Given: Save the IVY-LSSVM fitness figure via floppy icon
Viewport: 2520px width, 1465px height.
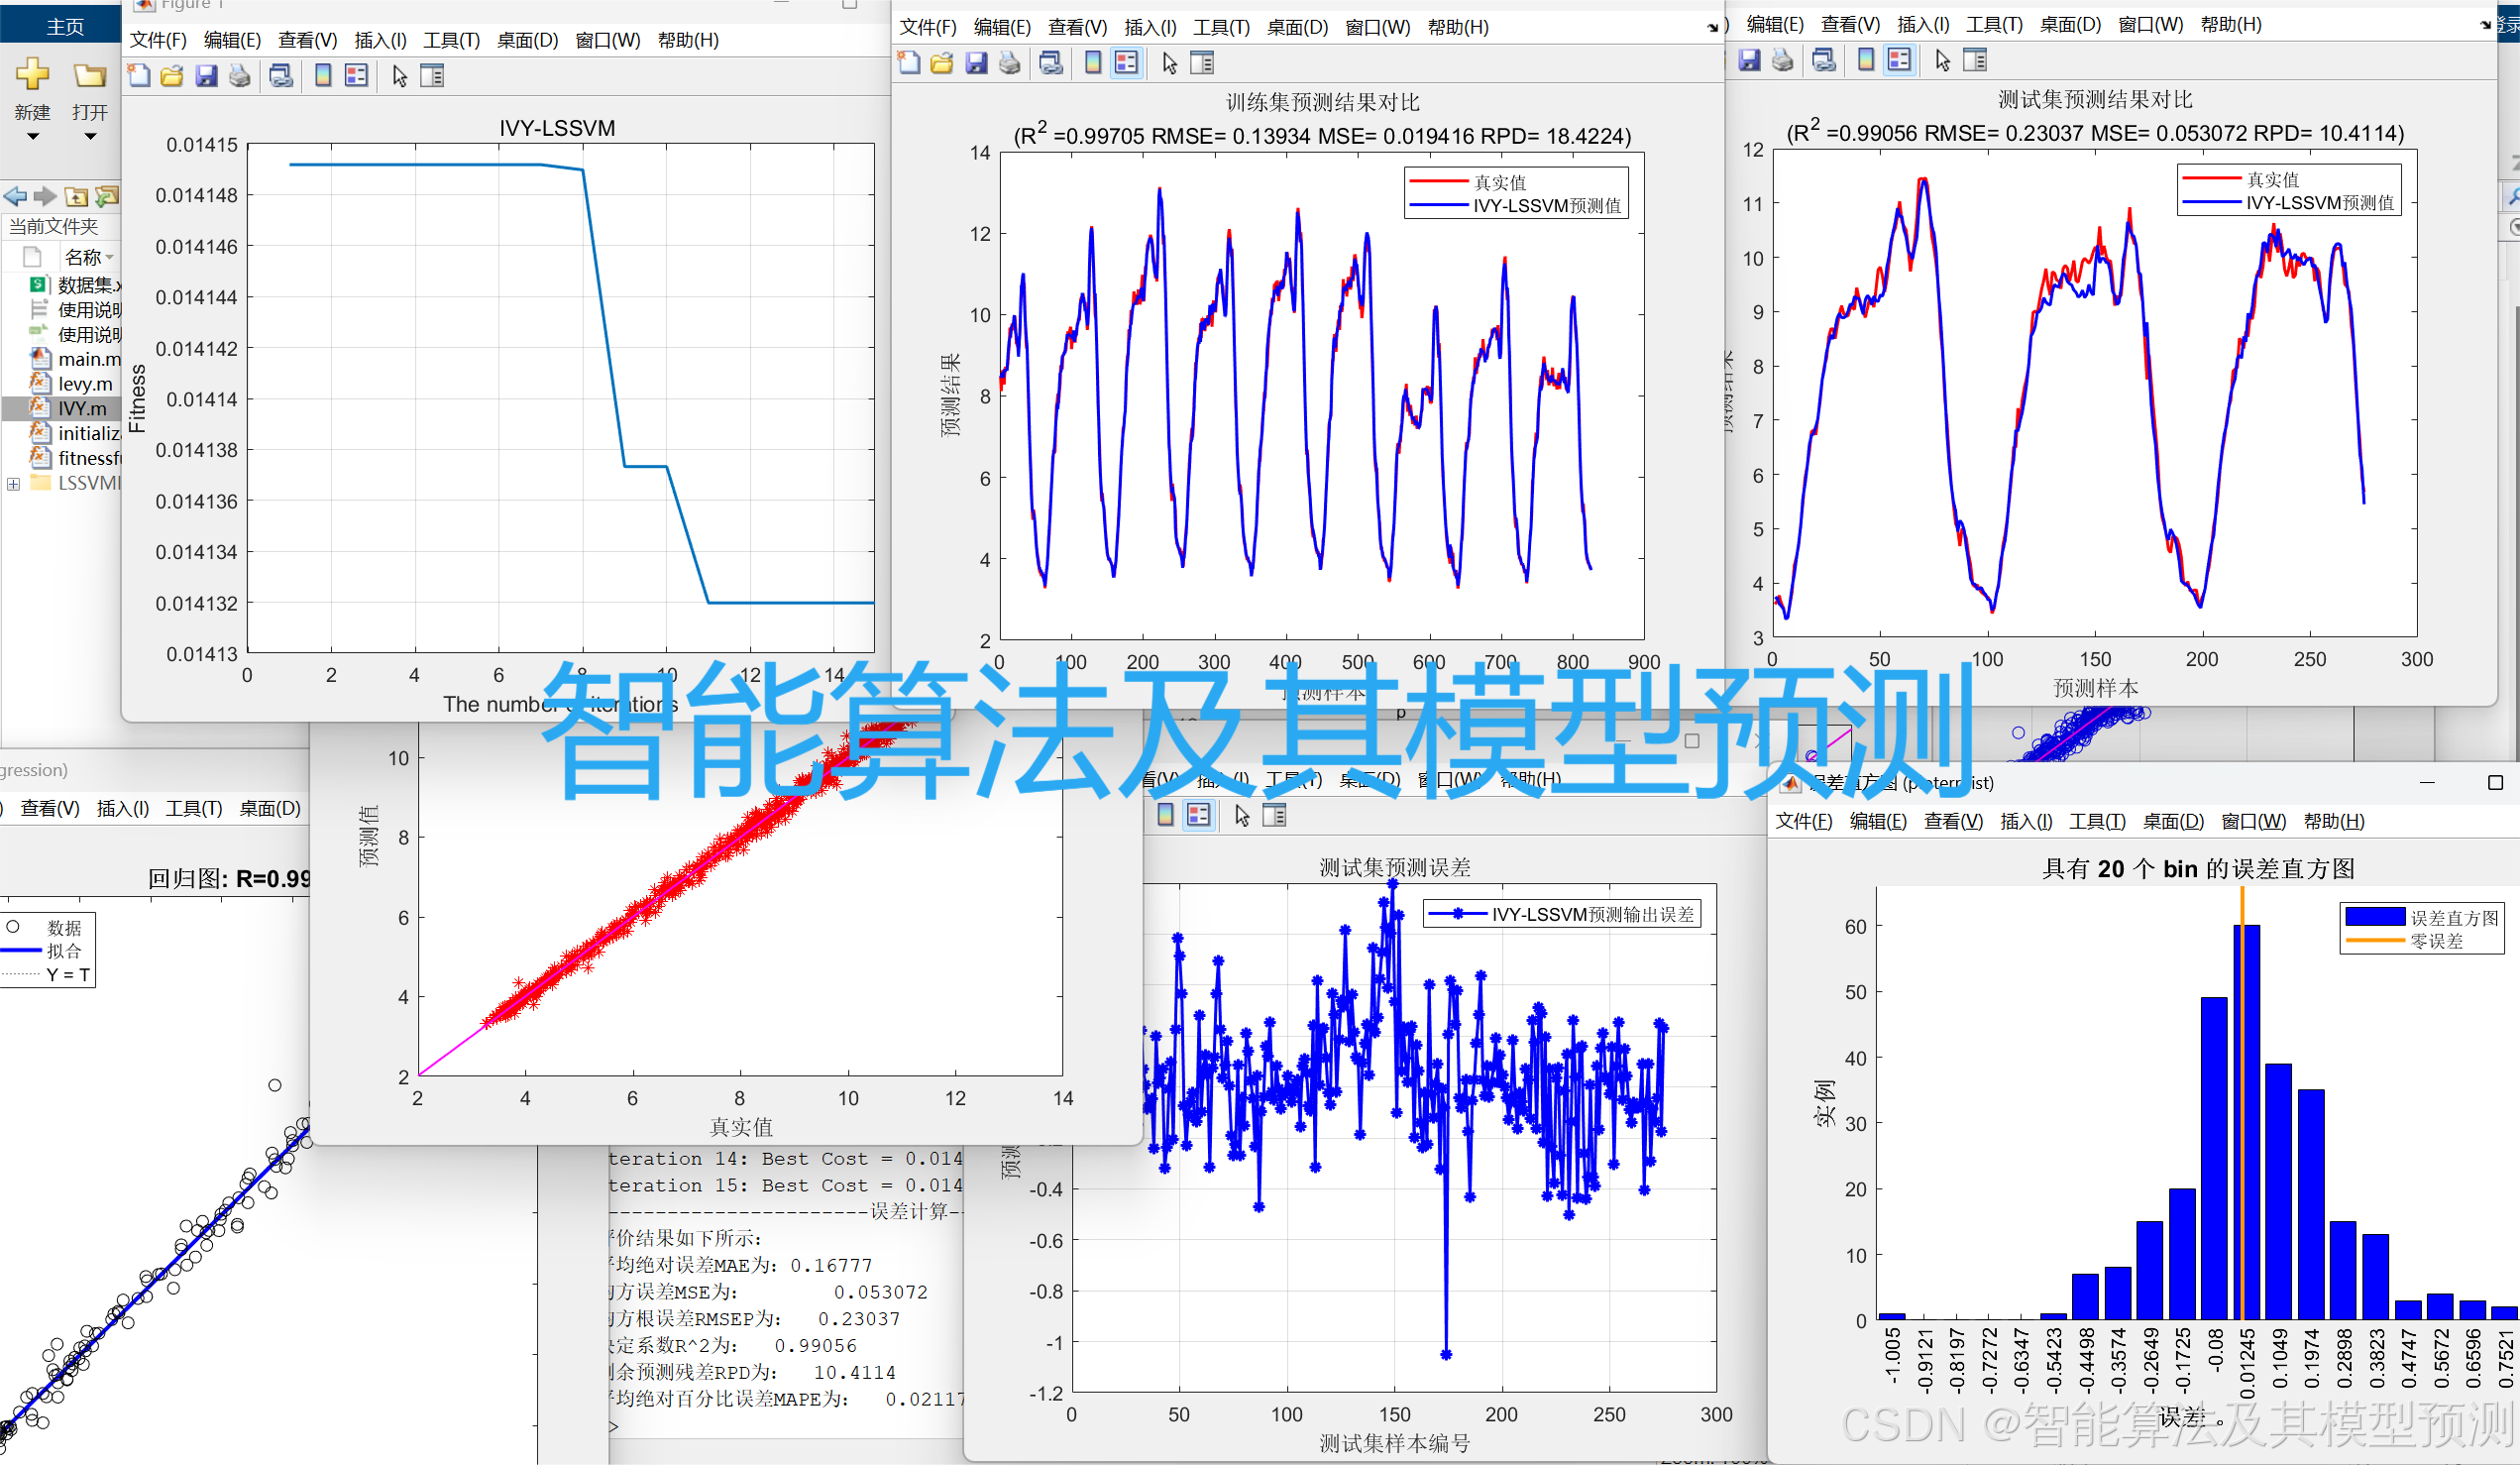Looking at the screenshot, I should coord(206,76).
